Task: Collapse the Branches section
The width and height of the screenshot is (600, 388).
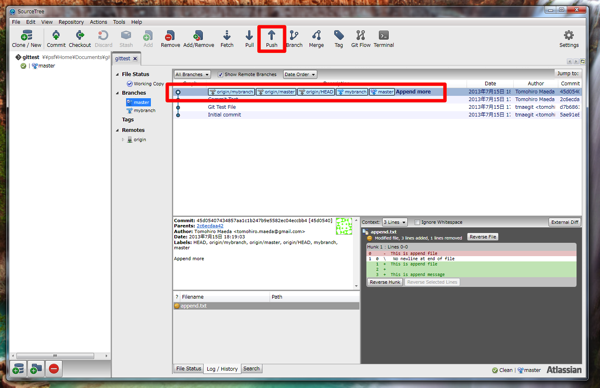Action: (x=117, y=93)
